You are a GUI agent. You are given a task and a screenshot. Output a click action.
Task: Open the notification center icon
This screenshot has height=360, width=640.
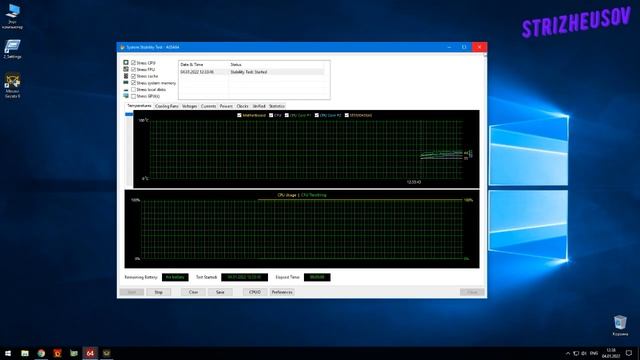629,353
